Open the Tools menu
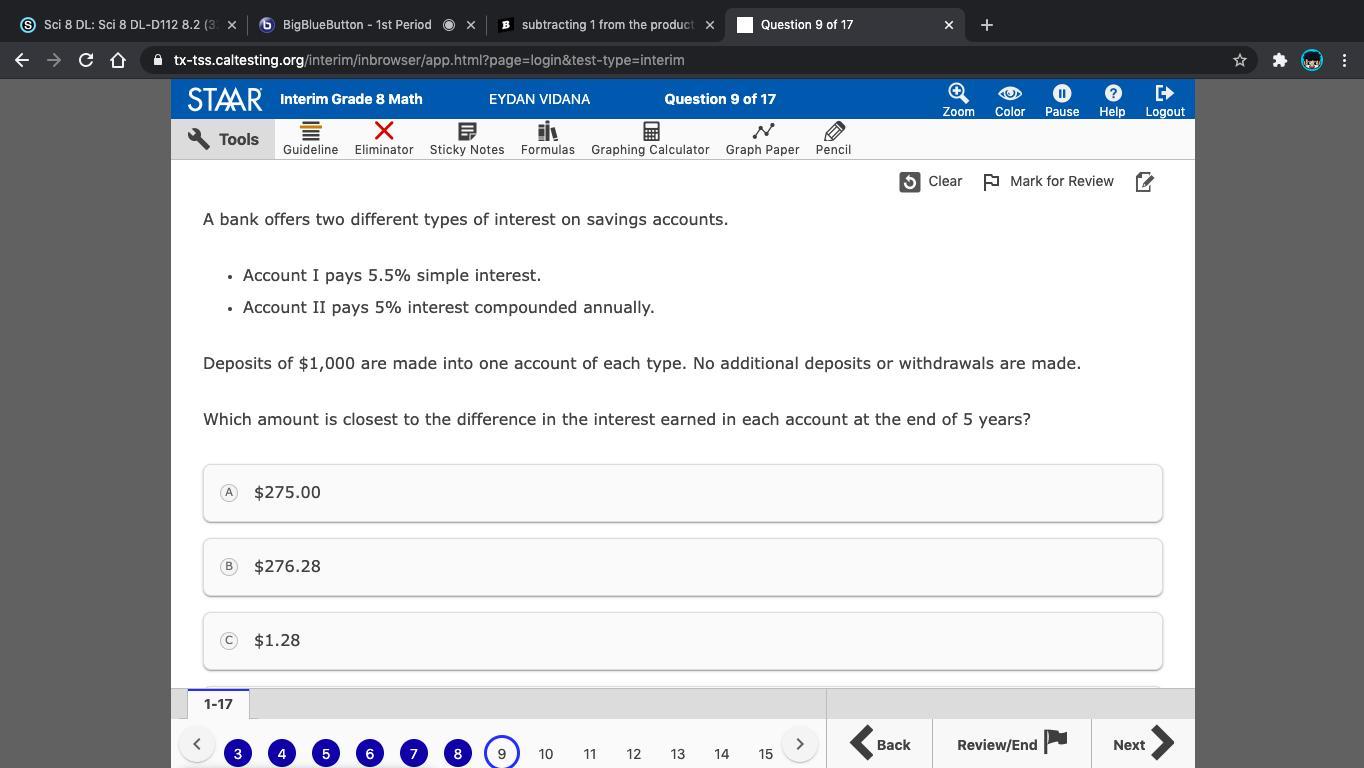Image resolution: width=1364 pixels, height=768 pixels. point(223,139)
